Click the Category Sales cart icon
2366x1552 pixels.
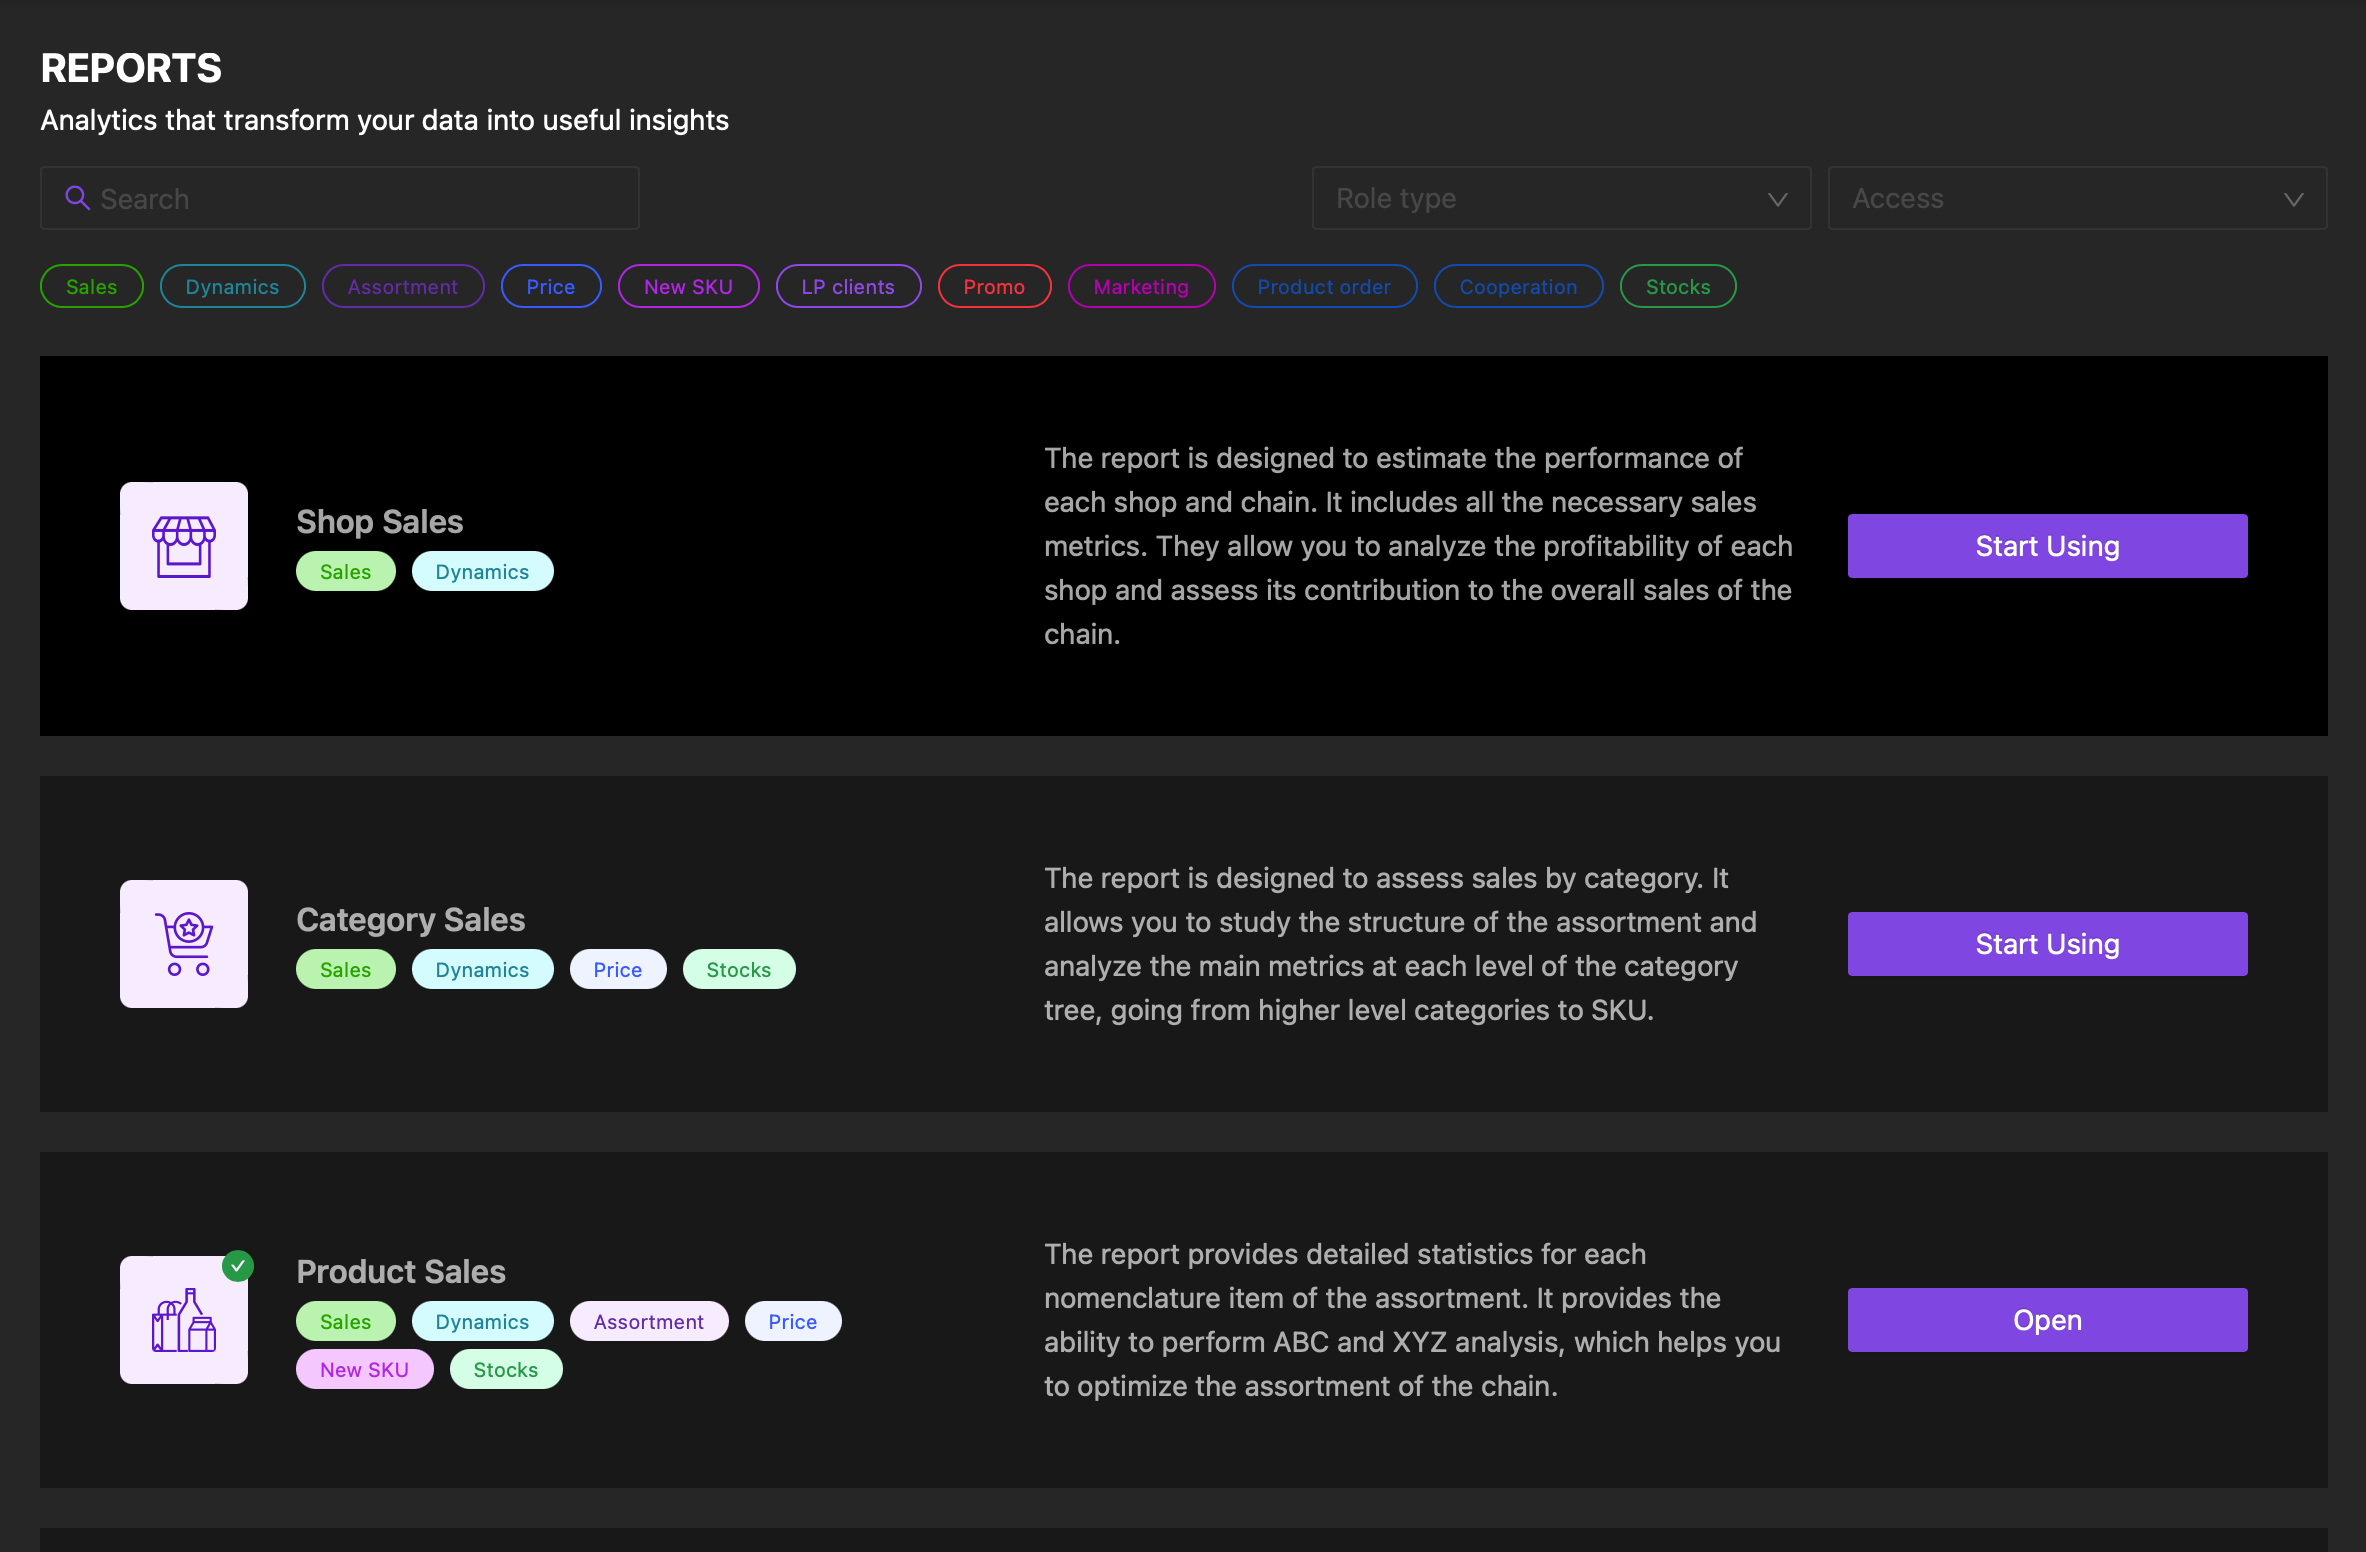pos(184,944)
